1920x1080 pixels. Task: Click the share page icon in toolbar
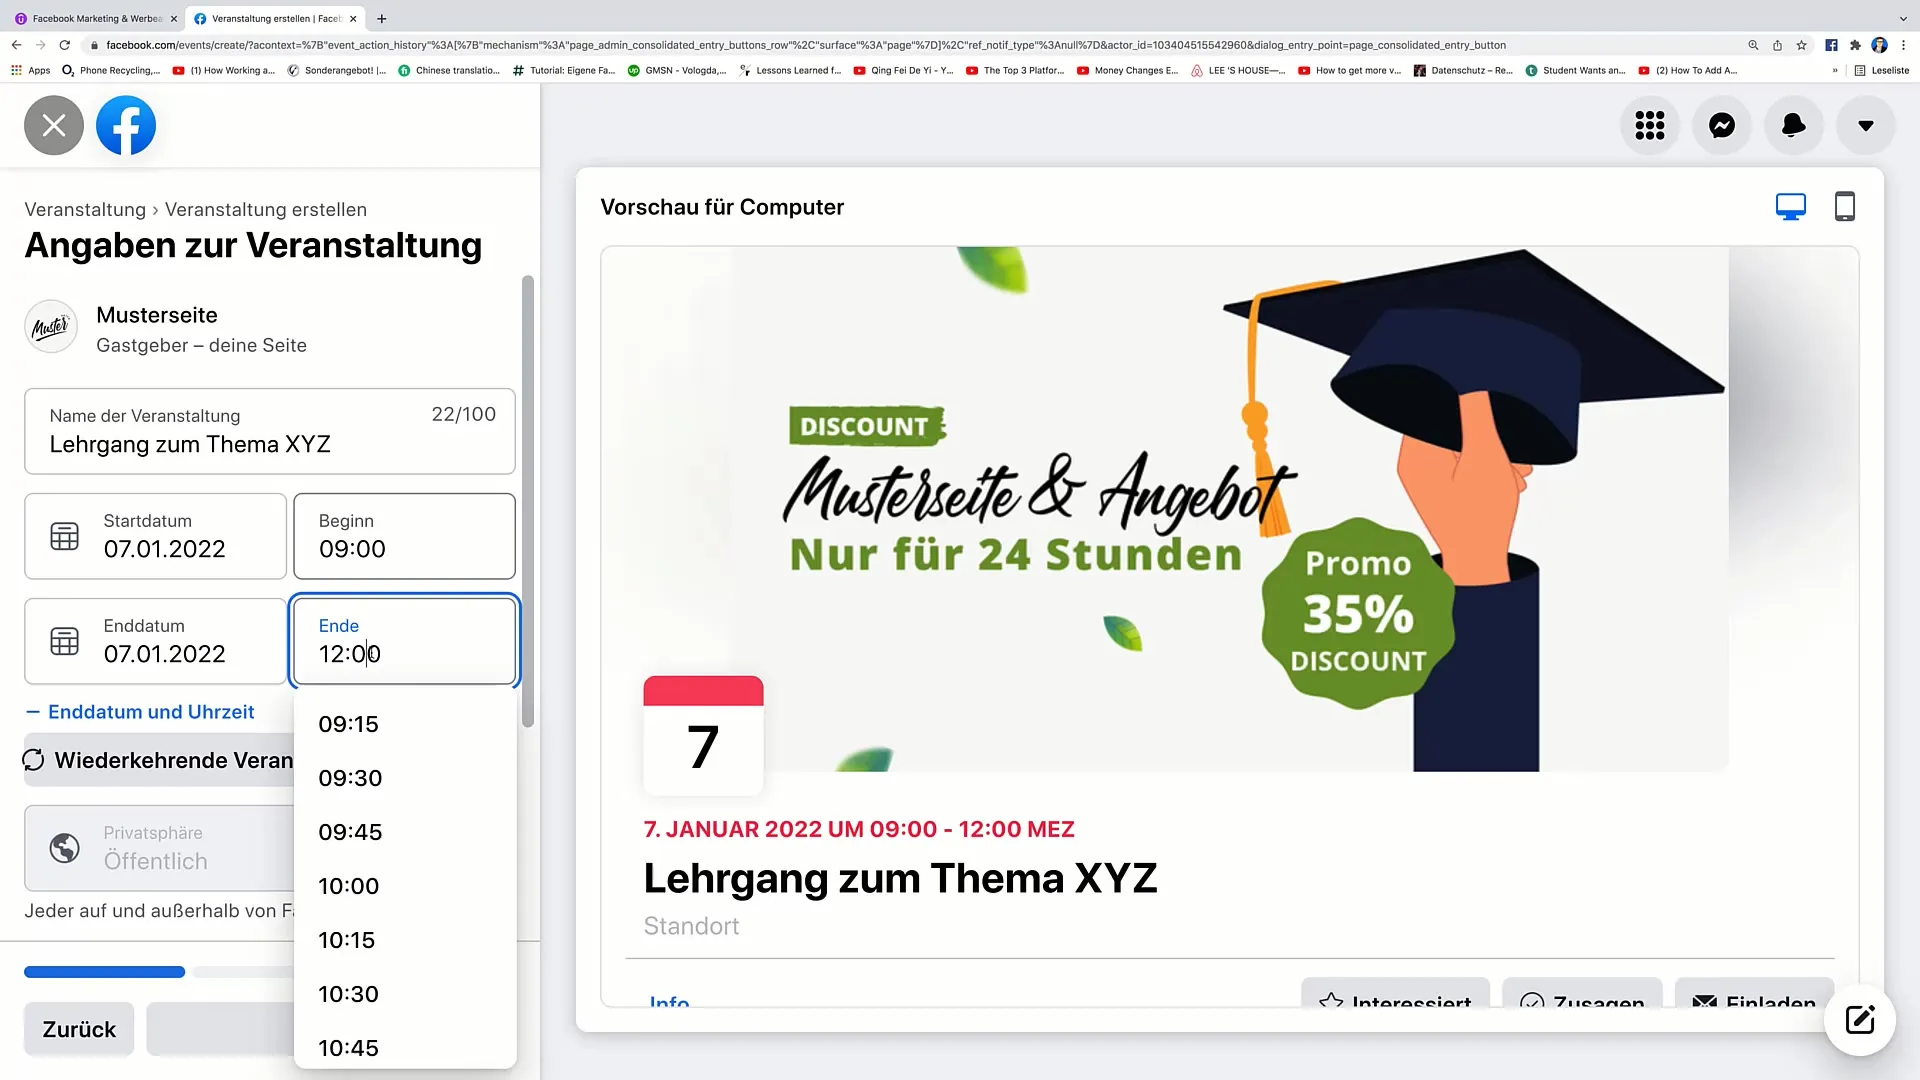pos(1777,45)
